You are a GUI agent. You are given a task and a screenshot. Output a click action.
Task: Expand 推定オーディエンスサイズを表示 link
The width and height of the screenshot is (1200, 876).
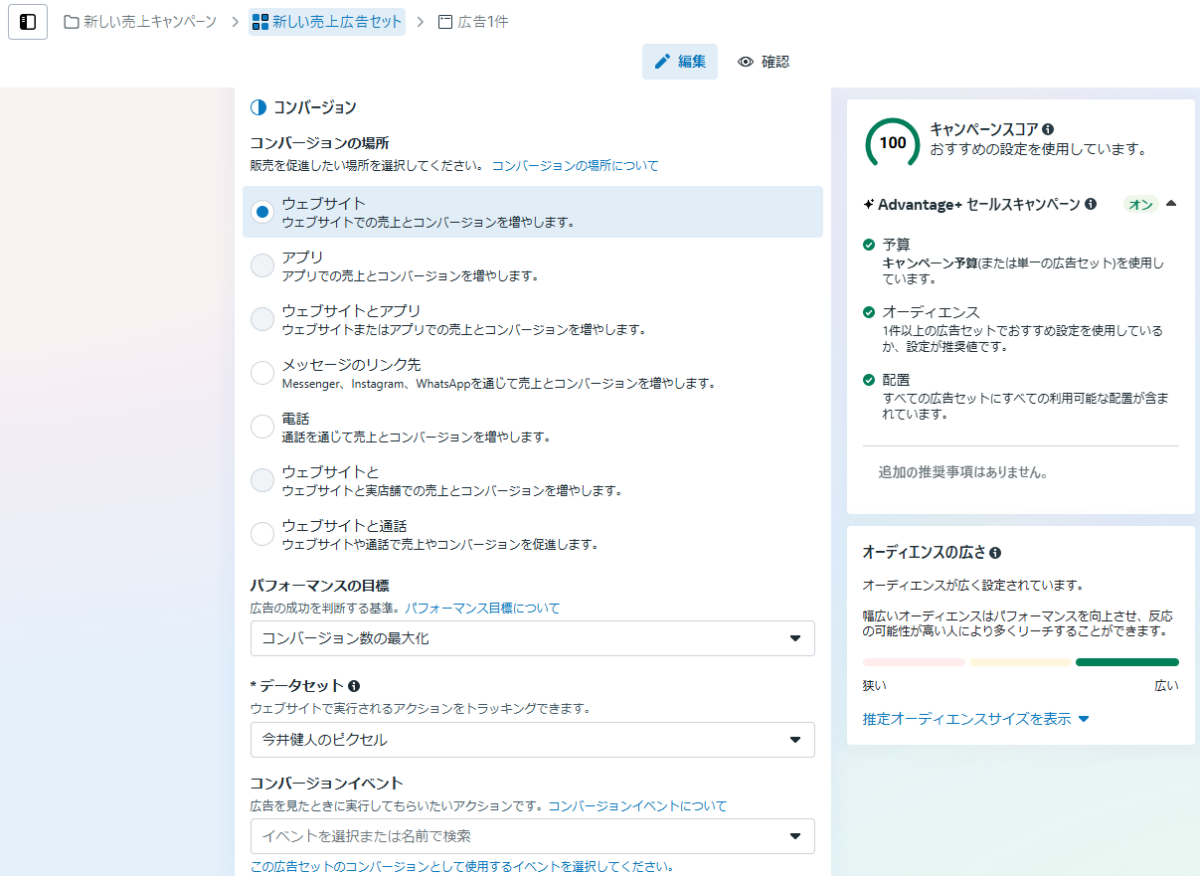tap(975, 719)
